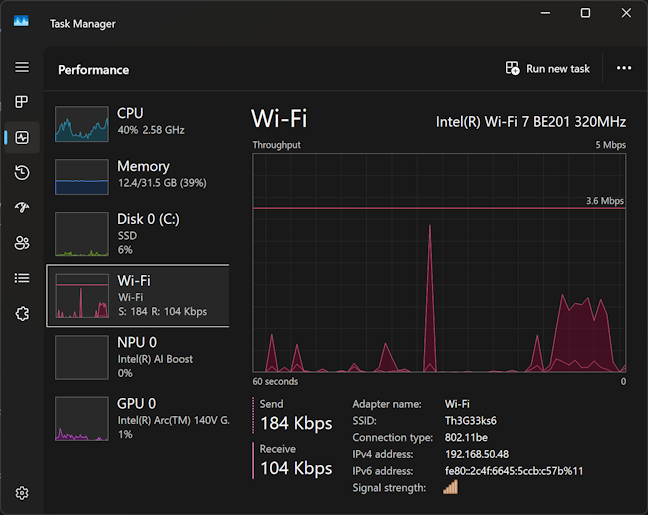Click the NPU 0 mini graph thumbnail
Image resolution: width=648 pixels, height=515 pixels.
point(82,358)
